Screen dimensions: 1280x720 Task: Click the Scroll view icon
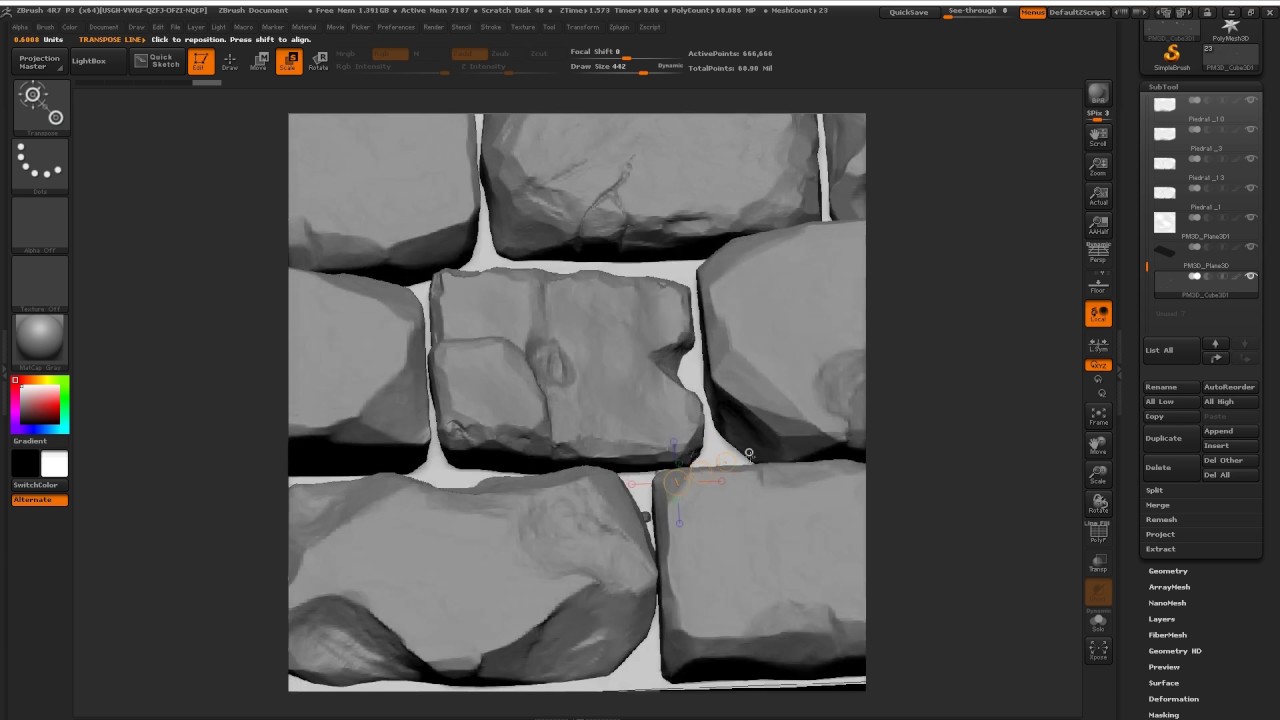coord(1098,137)
